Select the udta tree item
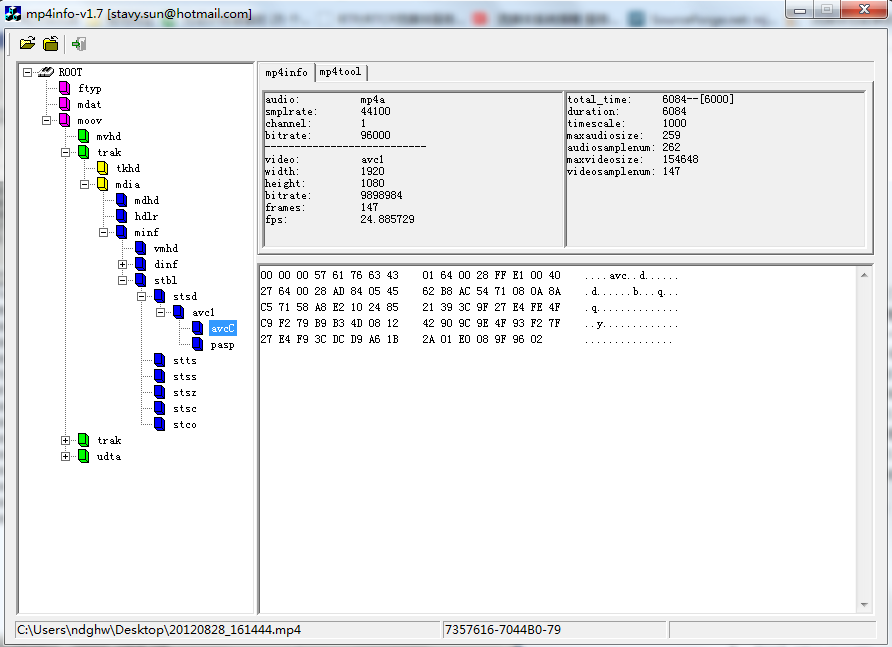Image resolution: width=892 pixels, height=647 pixels. point(109,456)
